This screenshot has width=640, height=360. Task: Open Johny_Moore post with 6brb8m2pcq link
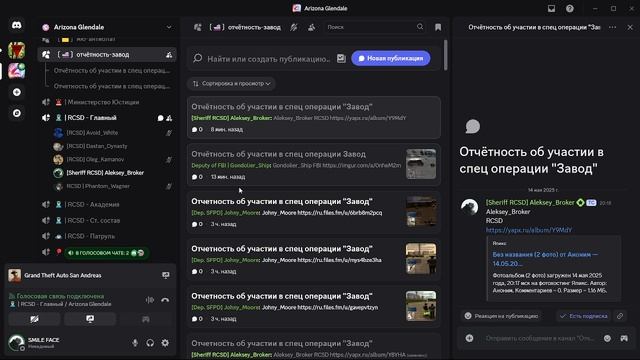click(313, 212)
